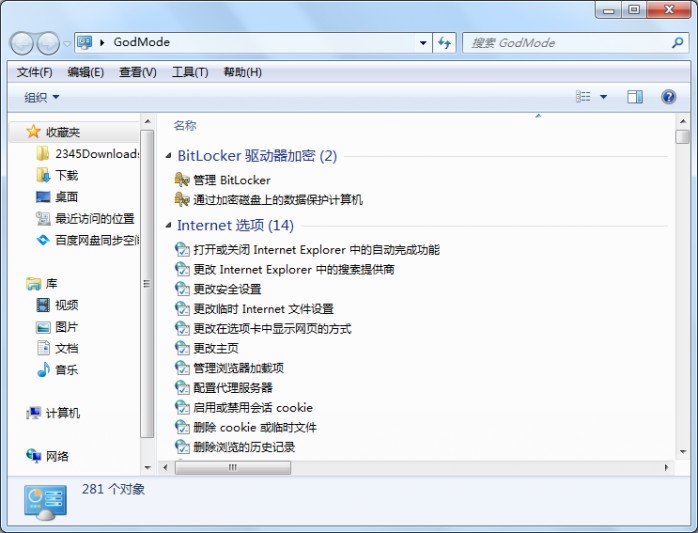This screenshot has width=698, height=533.
Task: Click navigation pane scroll-up arrow
Action: [x=147, y=121]
